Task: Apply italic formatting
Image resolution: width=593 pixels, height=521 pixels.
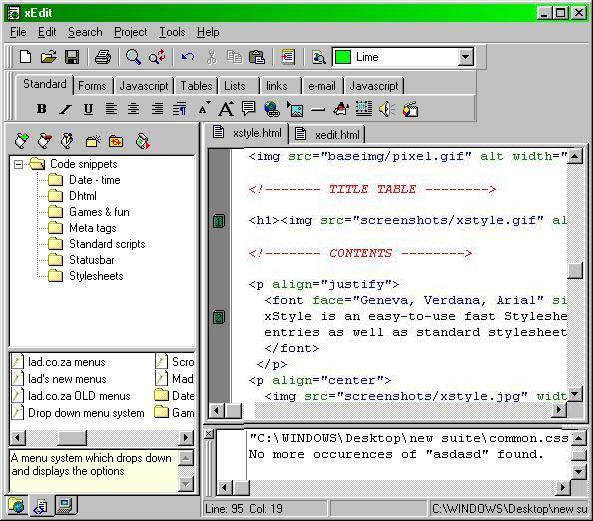Action: 65,109
